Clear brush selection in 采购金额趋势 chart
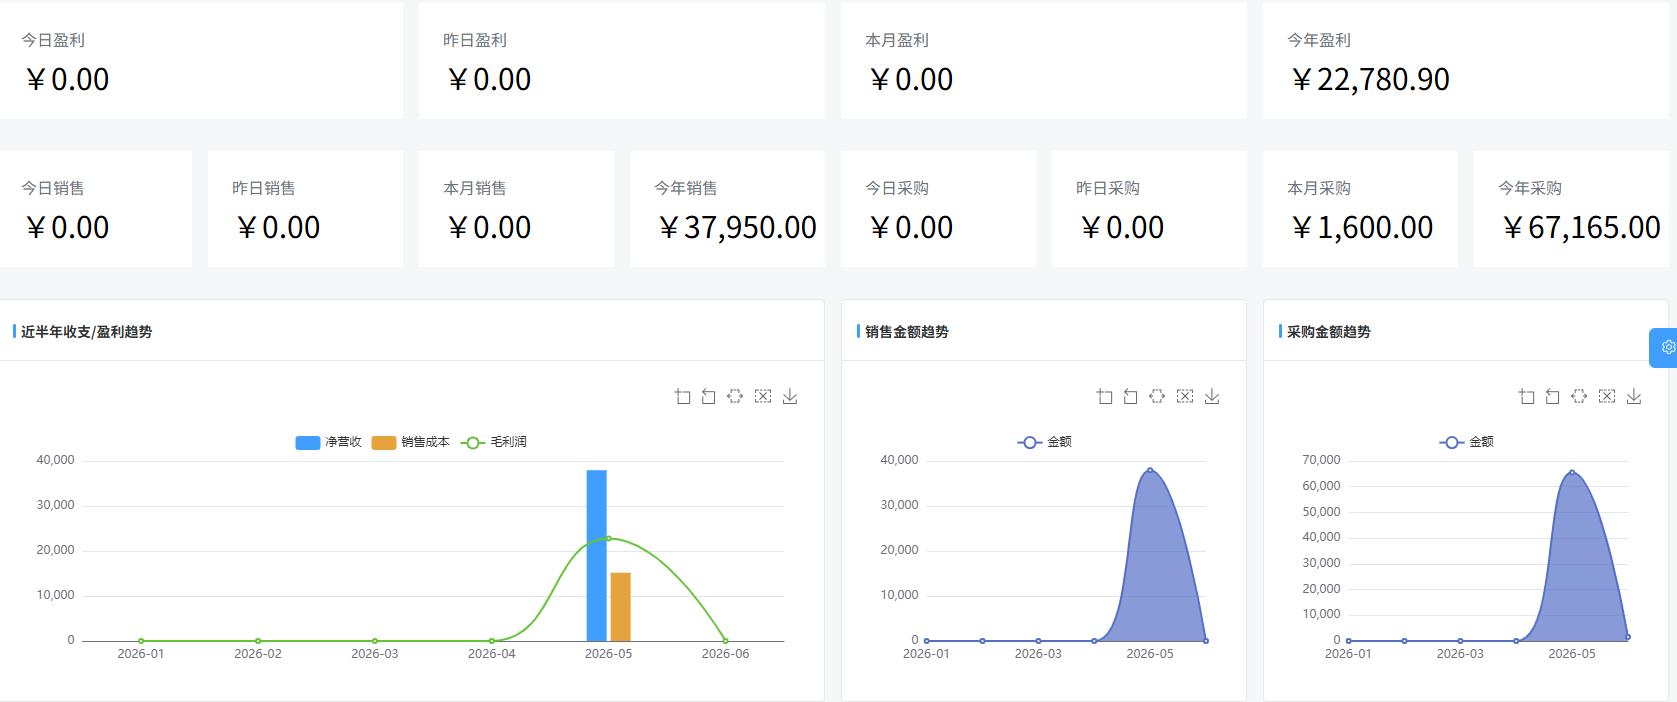Screen dimensions: 1677x702 1607,397
